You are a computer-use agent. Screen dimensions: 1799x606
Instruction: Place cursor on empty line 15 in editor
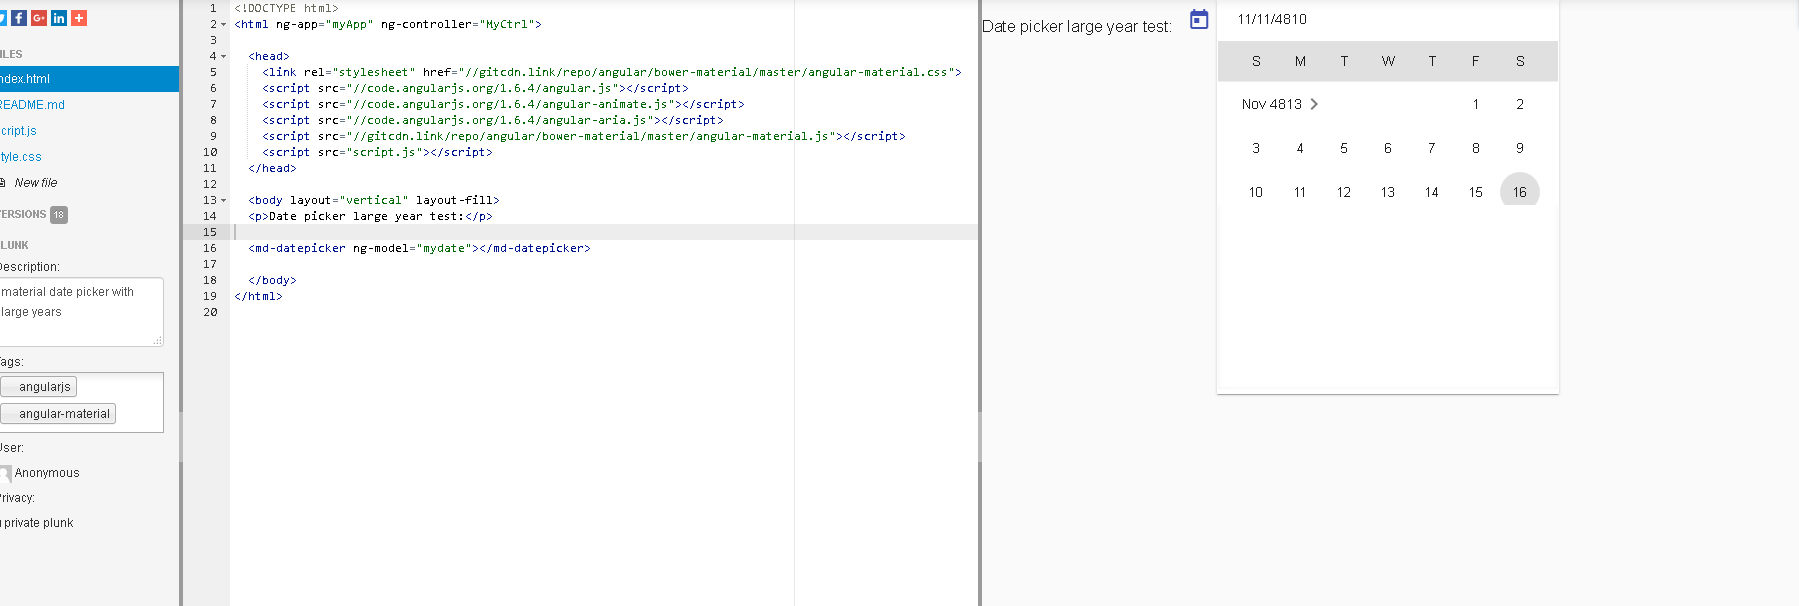coord(604,232)
